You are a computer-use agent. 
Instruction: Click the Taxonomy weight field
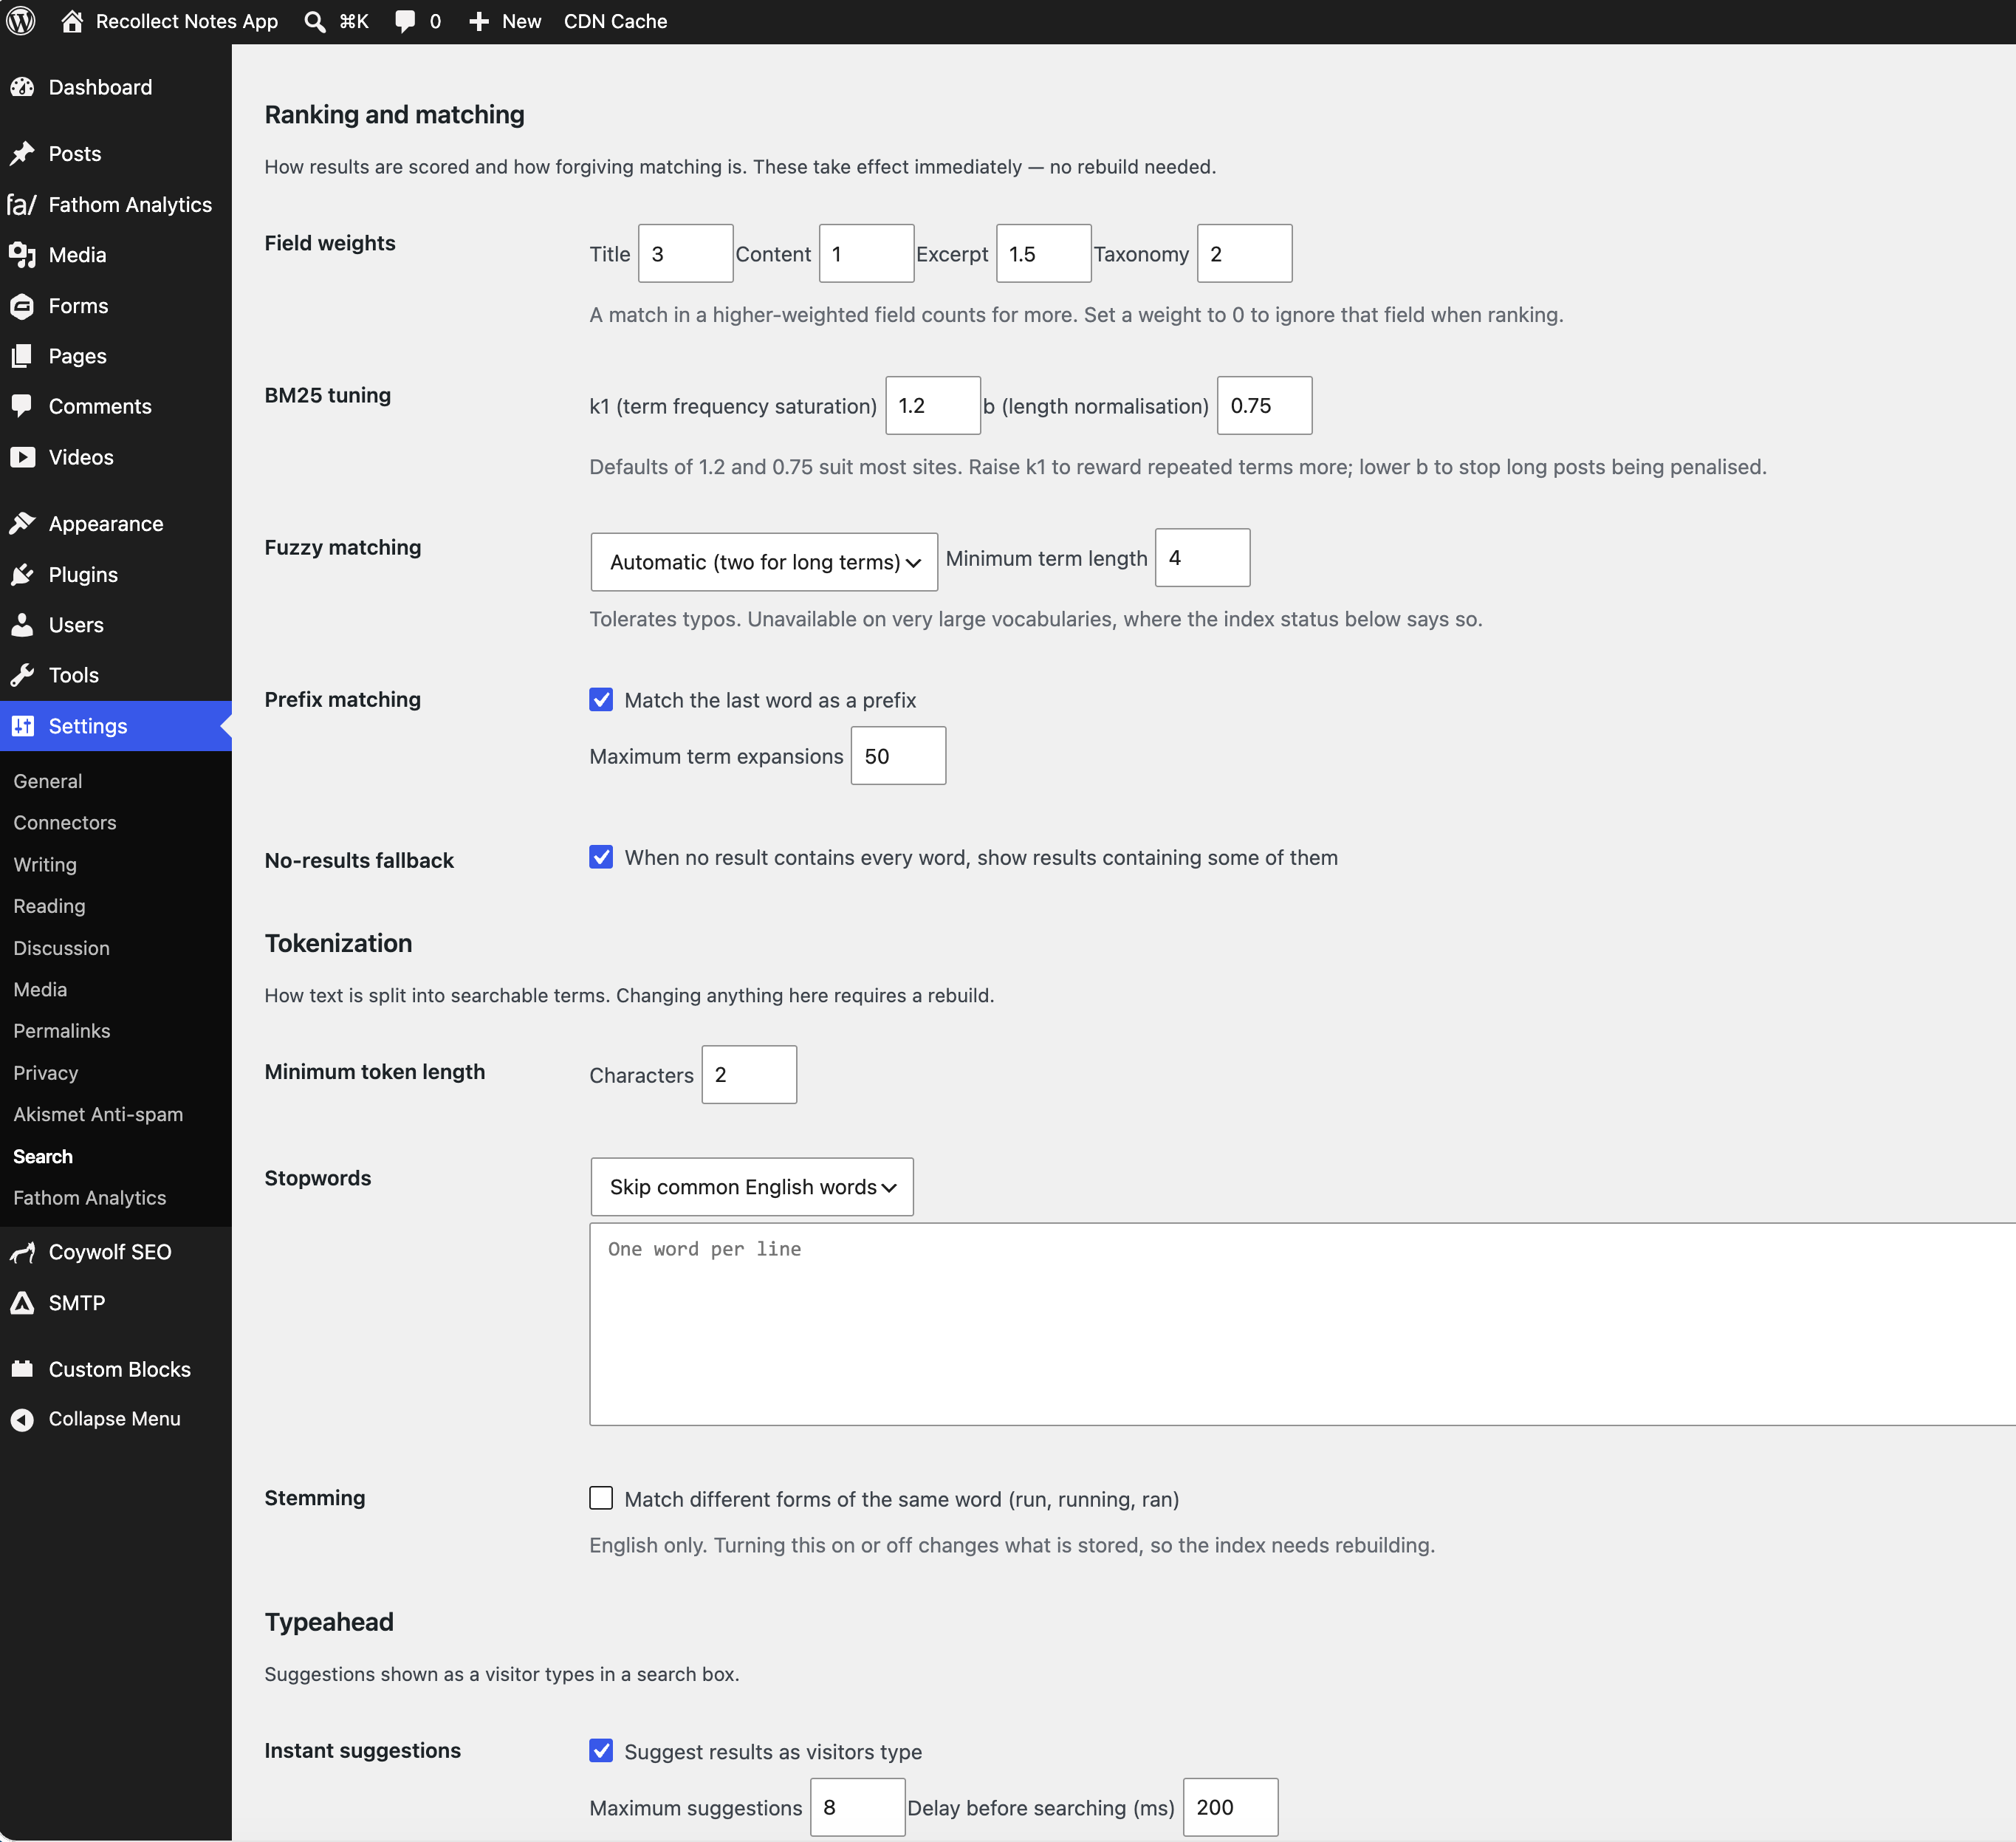[1245, 254]
